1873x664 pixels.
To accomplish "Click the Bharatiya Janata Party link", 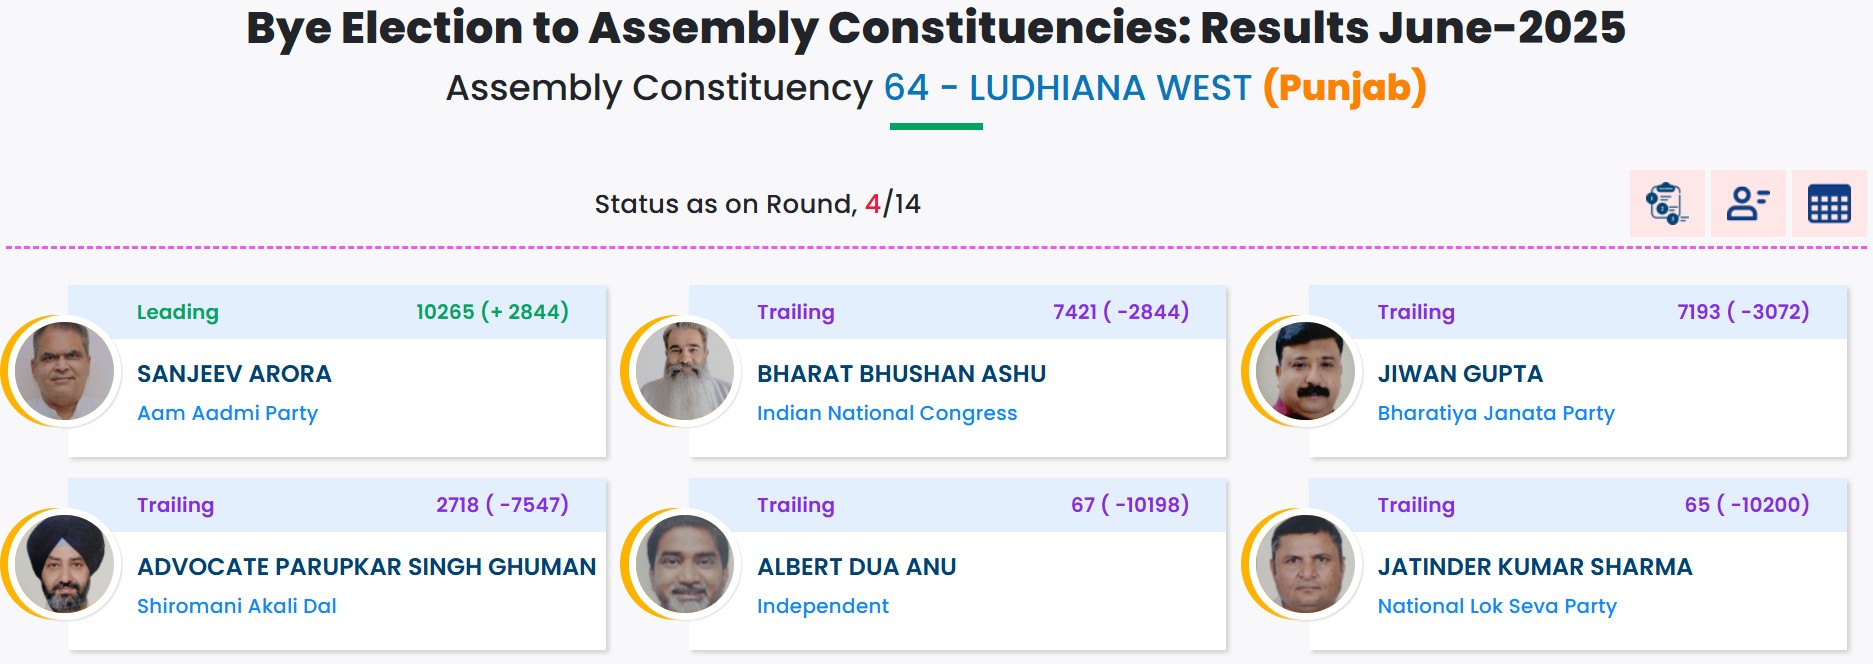I will pos(1496,413).
